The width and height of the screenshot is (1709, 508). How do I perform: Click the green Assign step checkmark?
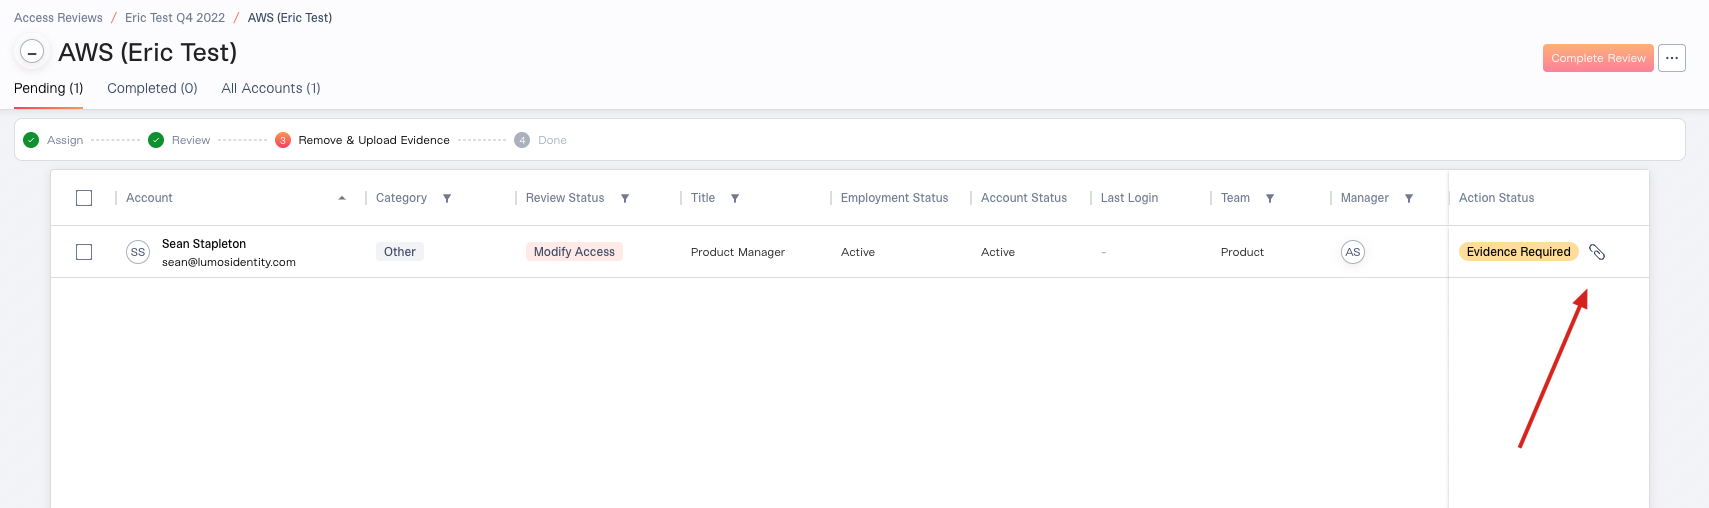pyautogui.click(x=31, y=140)
